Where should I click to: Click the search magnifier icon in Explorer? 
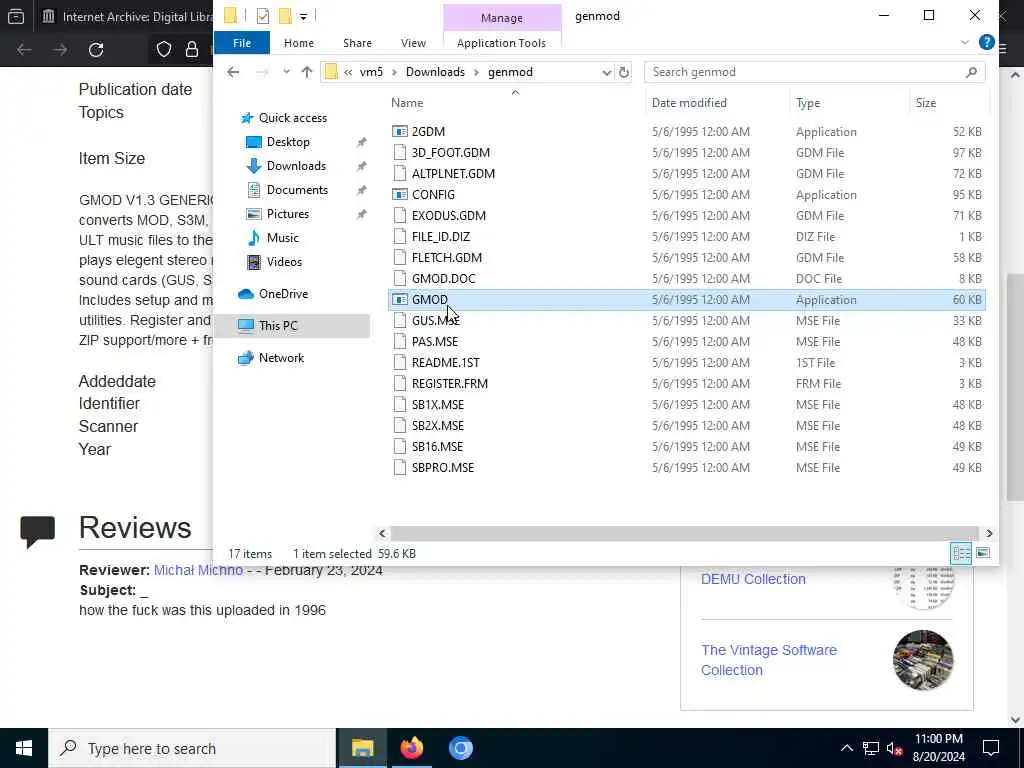971,72
